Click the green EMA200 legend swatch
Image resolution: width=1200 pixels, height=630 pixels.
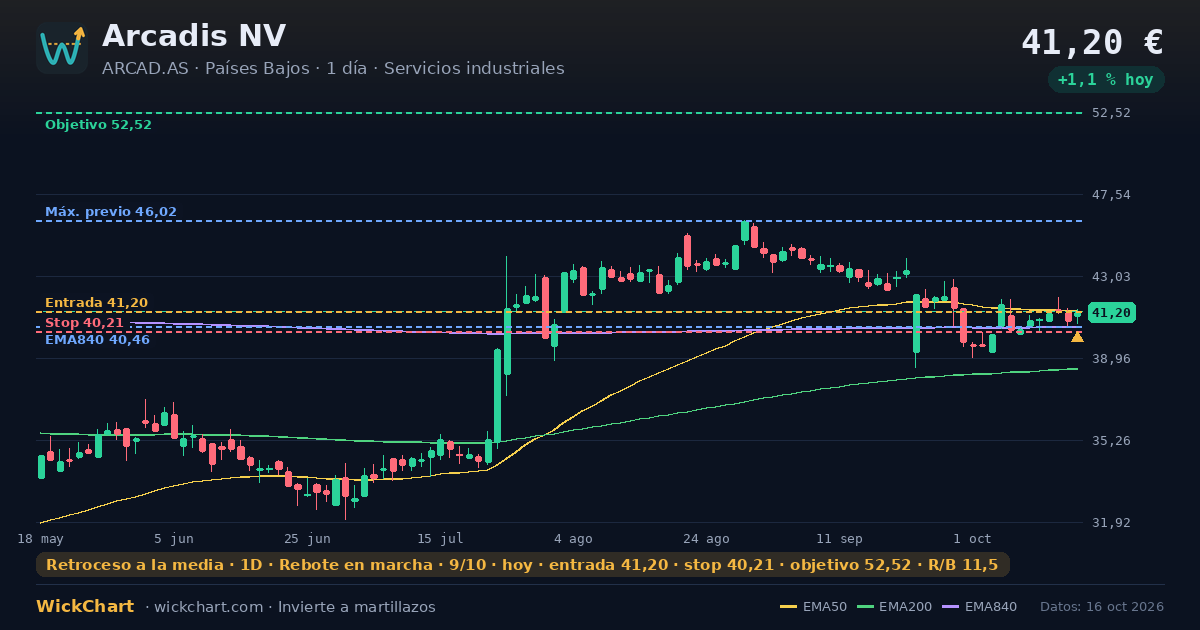pos(865,607)
